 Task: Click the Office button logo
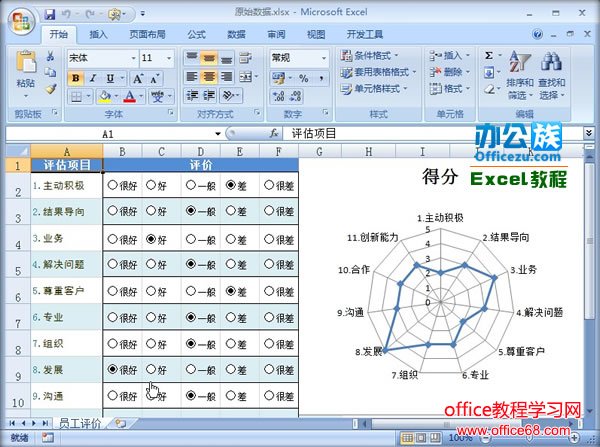tap(21, 21)
